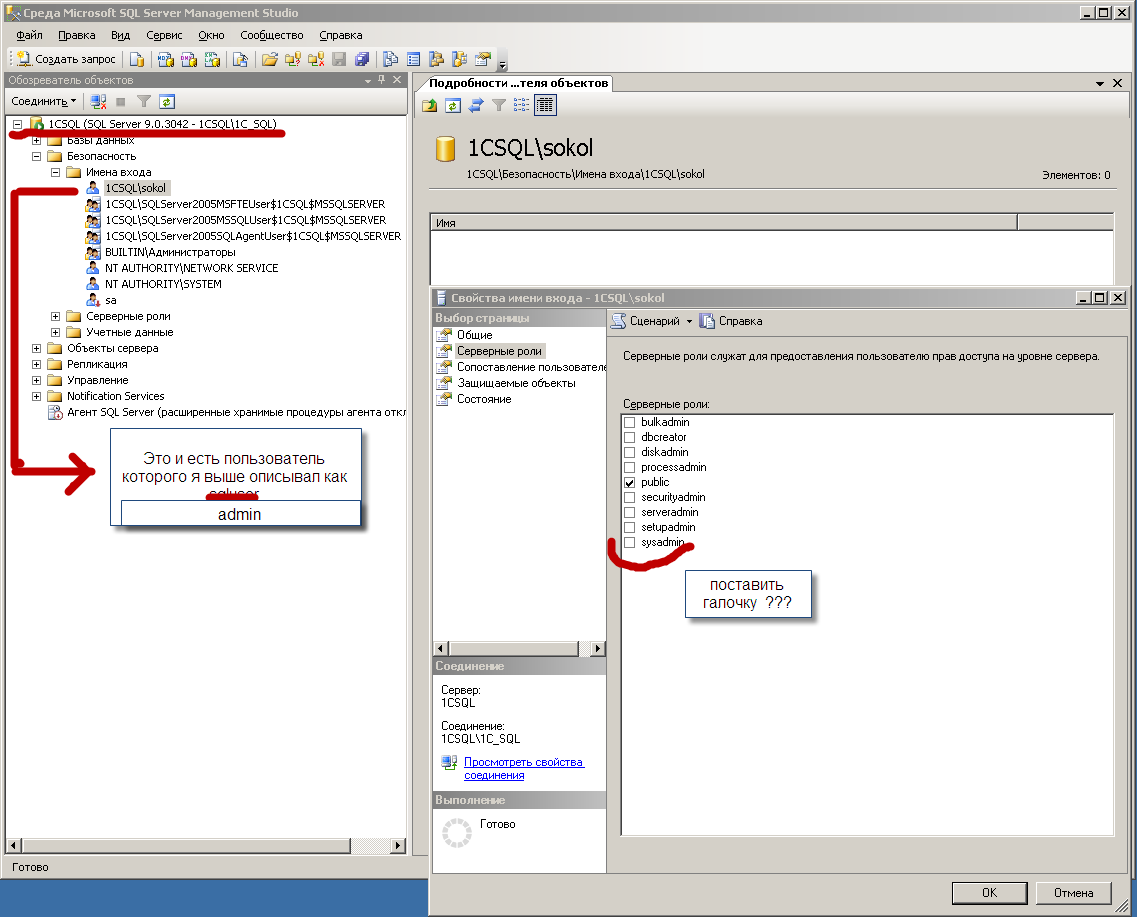Expand the Репликация folder
Screen dimensions: 1137x917
(36, 365)
